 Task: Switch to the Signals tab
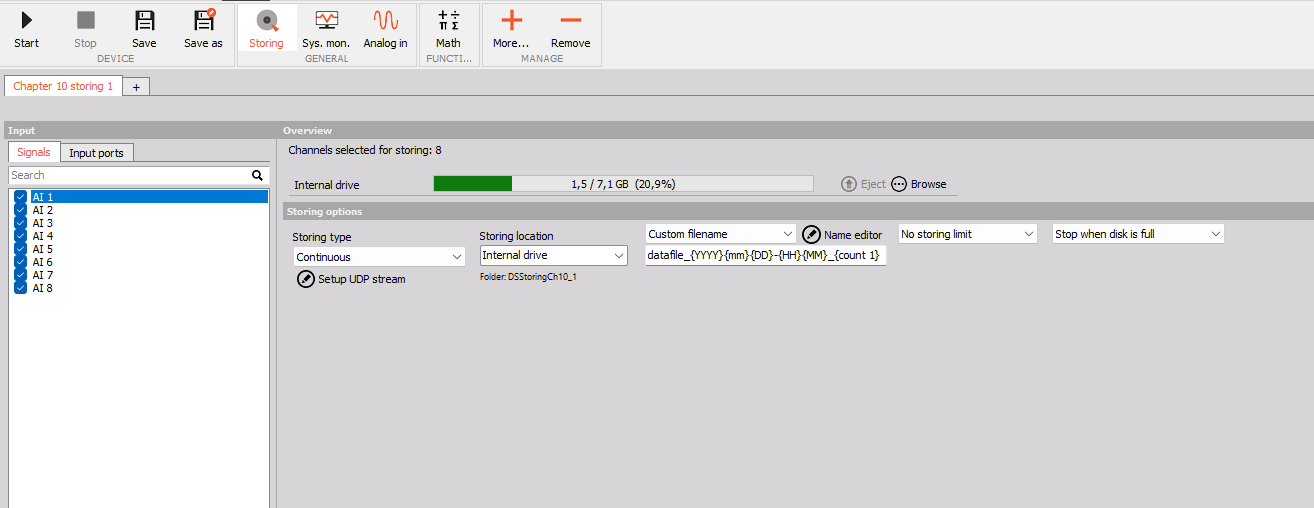click(34, 152)
